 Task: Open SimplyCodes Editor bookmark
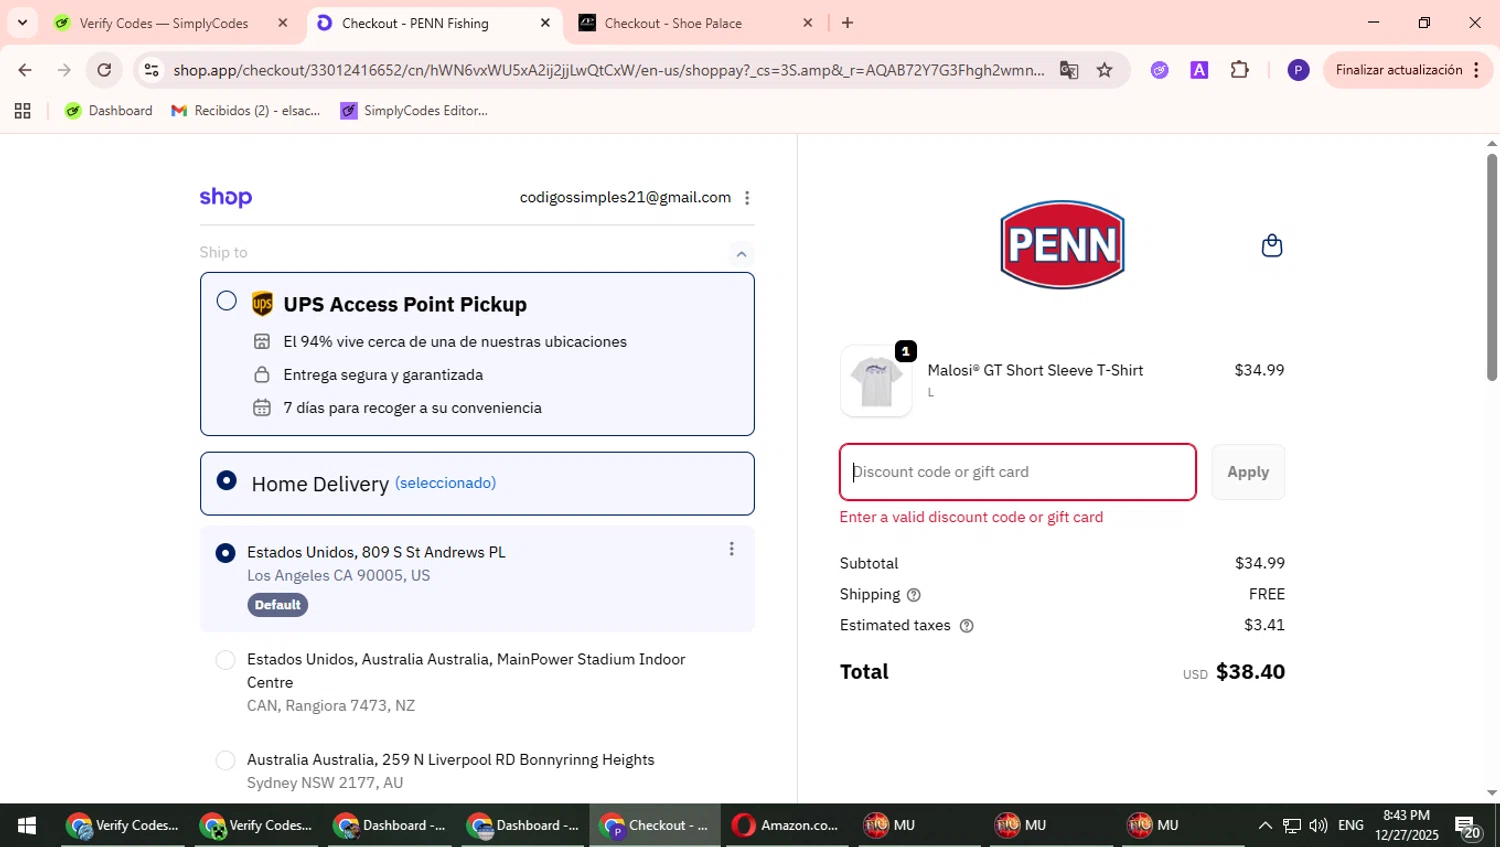pos(415,111)
